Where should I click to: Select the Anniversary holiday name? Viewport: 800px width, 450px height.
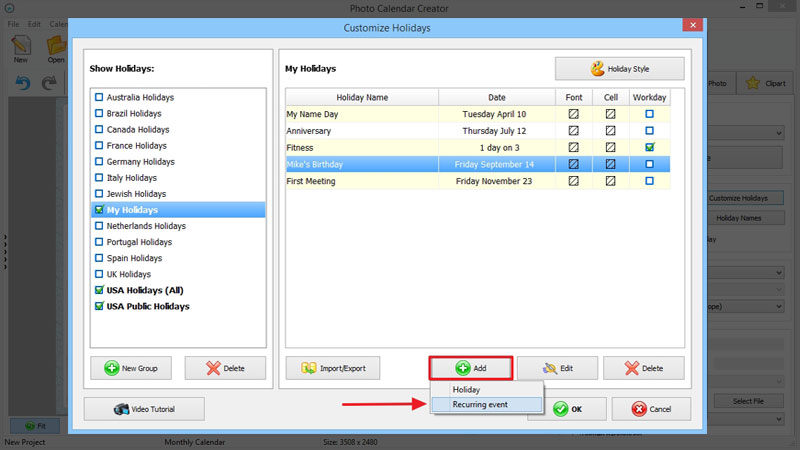308,131
